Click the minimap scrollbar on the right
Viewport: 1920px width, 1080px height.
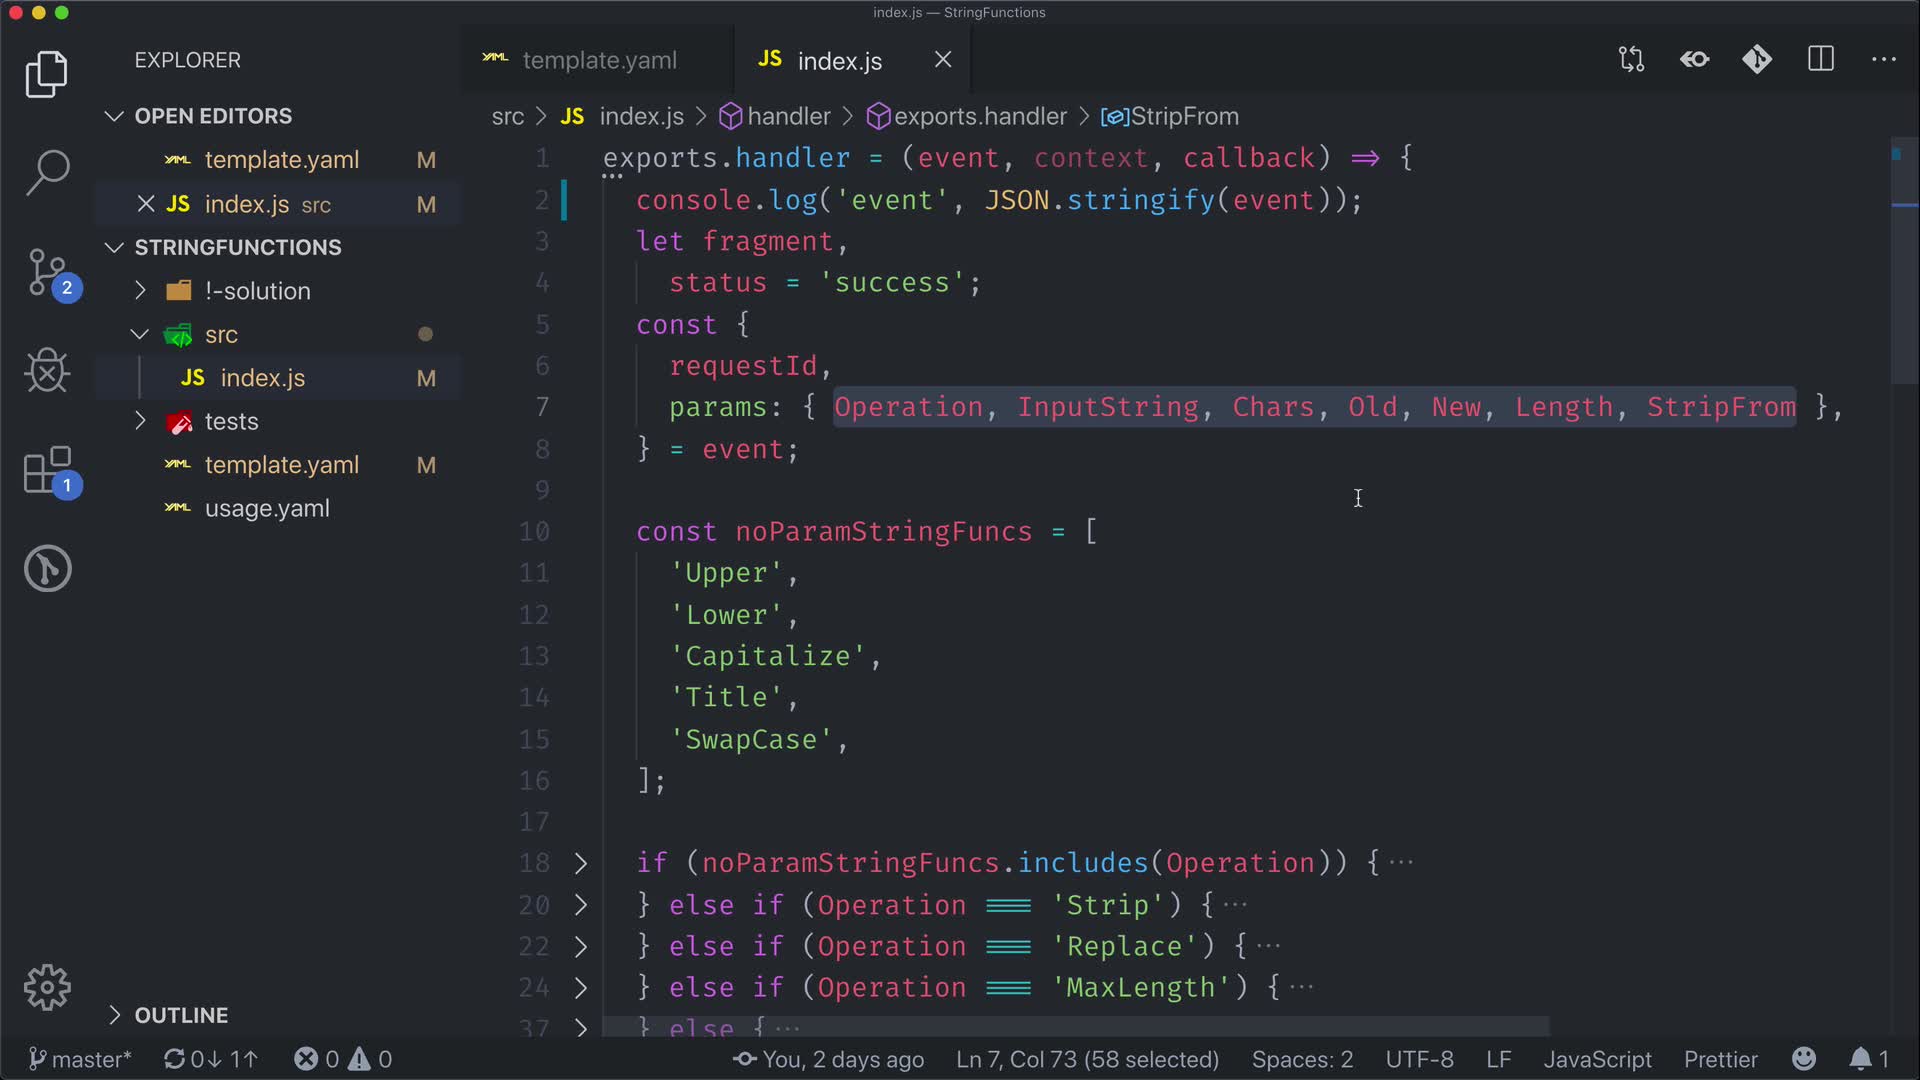tap(1903, 260)
